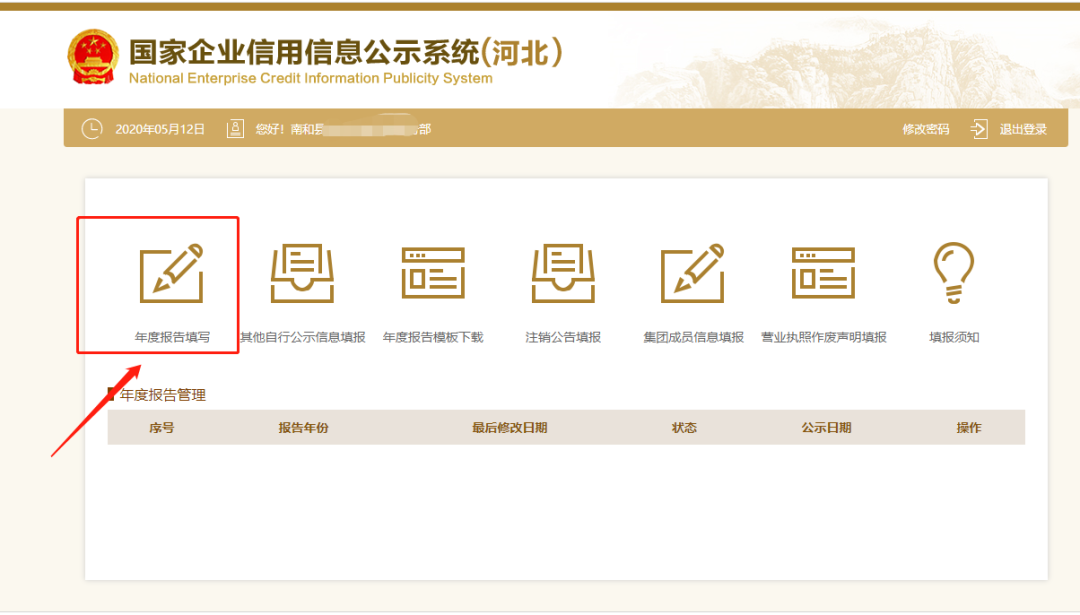Select the 操作 column header

click(x=968, y=426)
